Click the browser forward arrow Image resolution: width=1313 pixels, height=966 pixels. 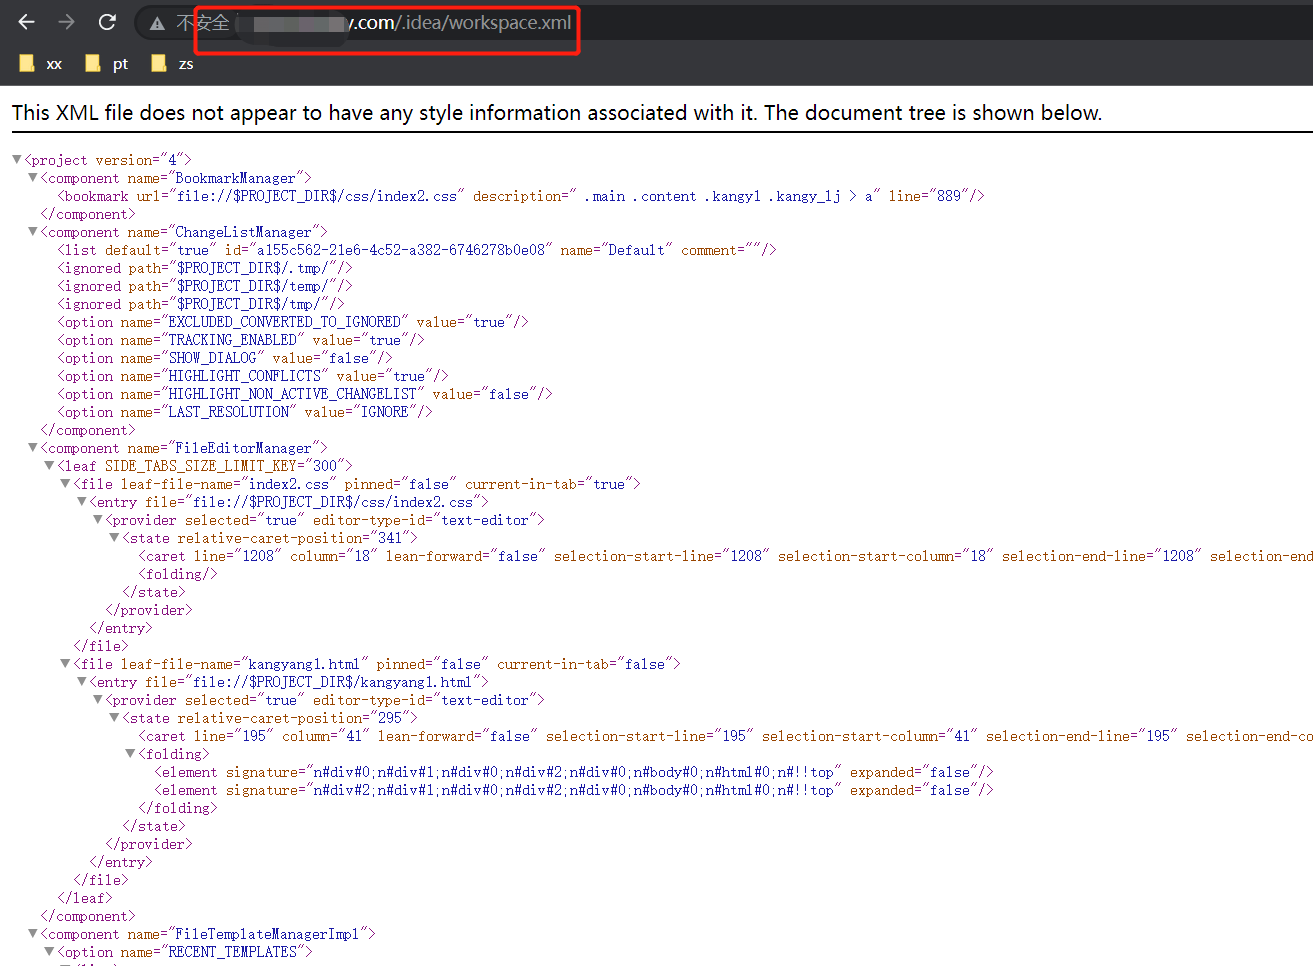[67, 22]
